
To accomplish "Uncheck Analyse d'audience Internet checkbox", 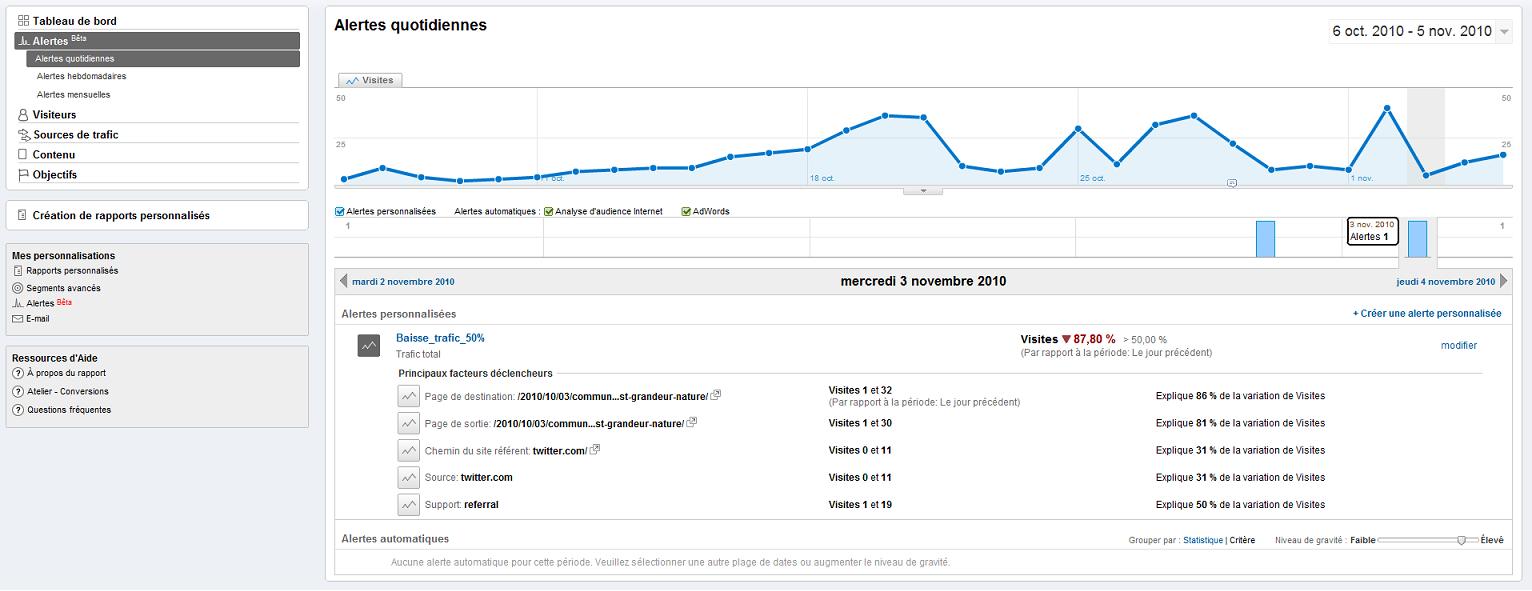I will (548, 212).
